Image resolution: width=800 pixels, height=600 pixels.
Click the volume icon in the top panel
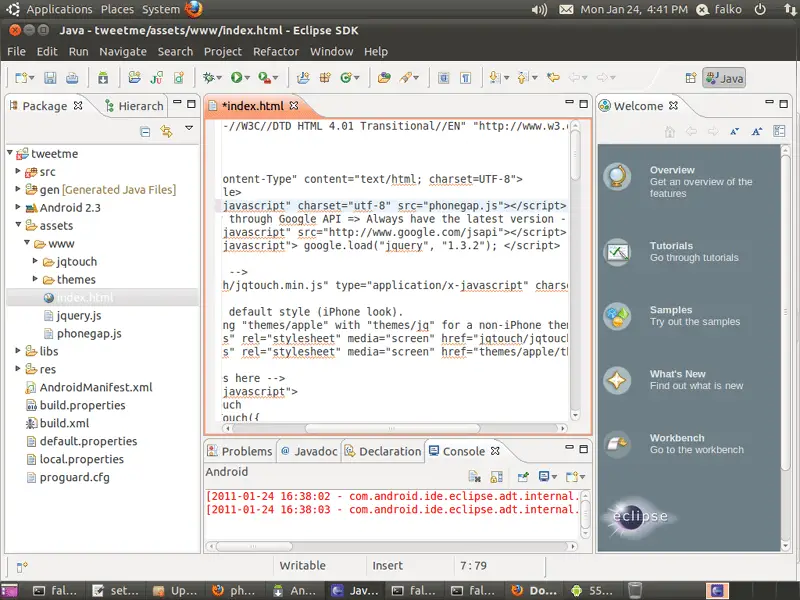[539, 9]
